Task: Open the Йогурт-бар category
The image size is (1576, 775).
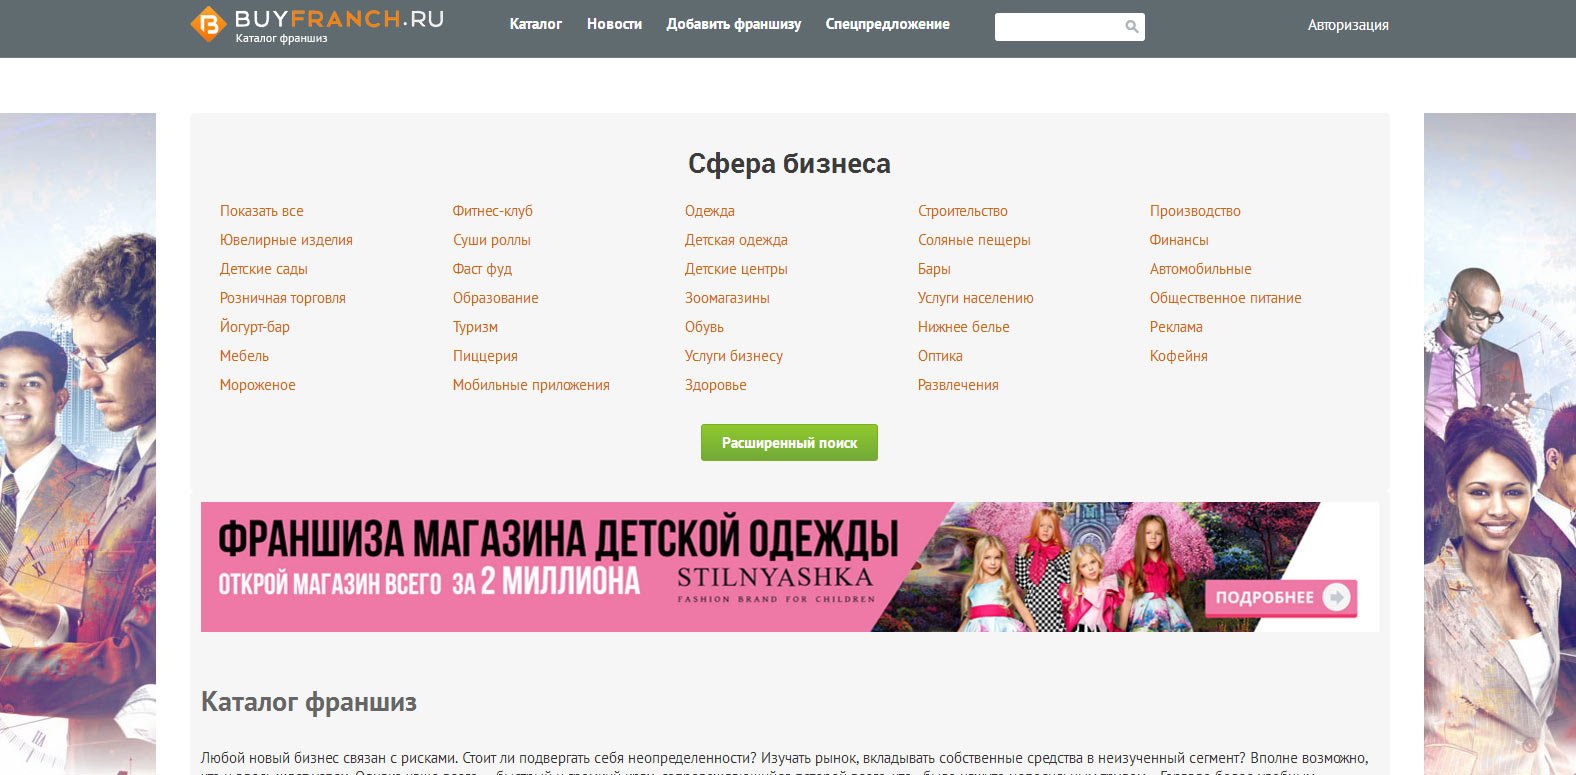Action: pos(255,327)
